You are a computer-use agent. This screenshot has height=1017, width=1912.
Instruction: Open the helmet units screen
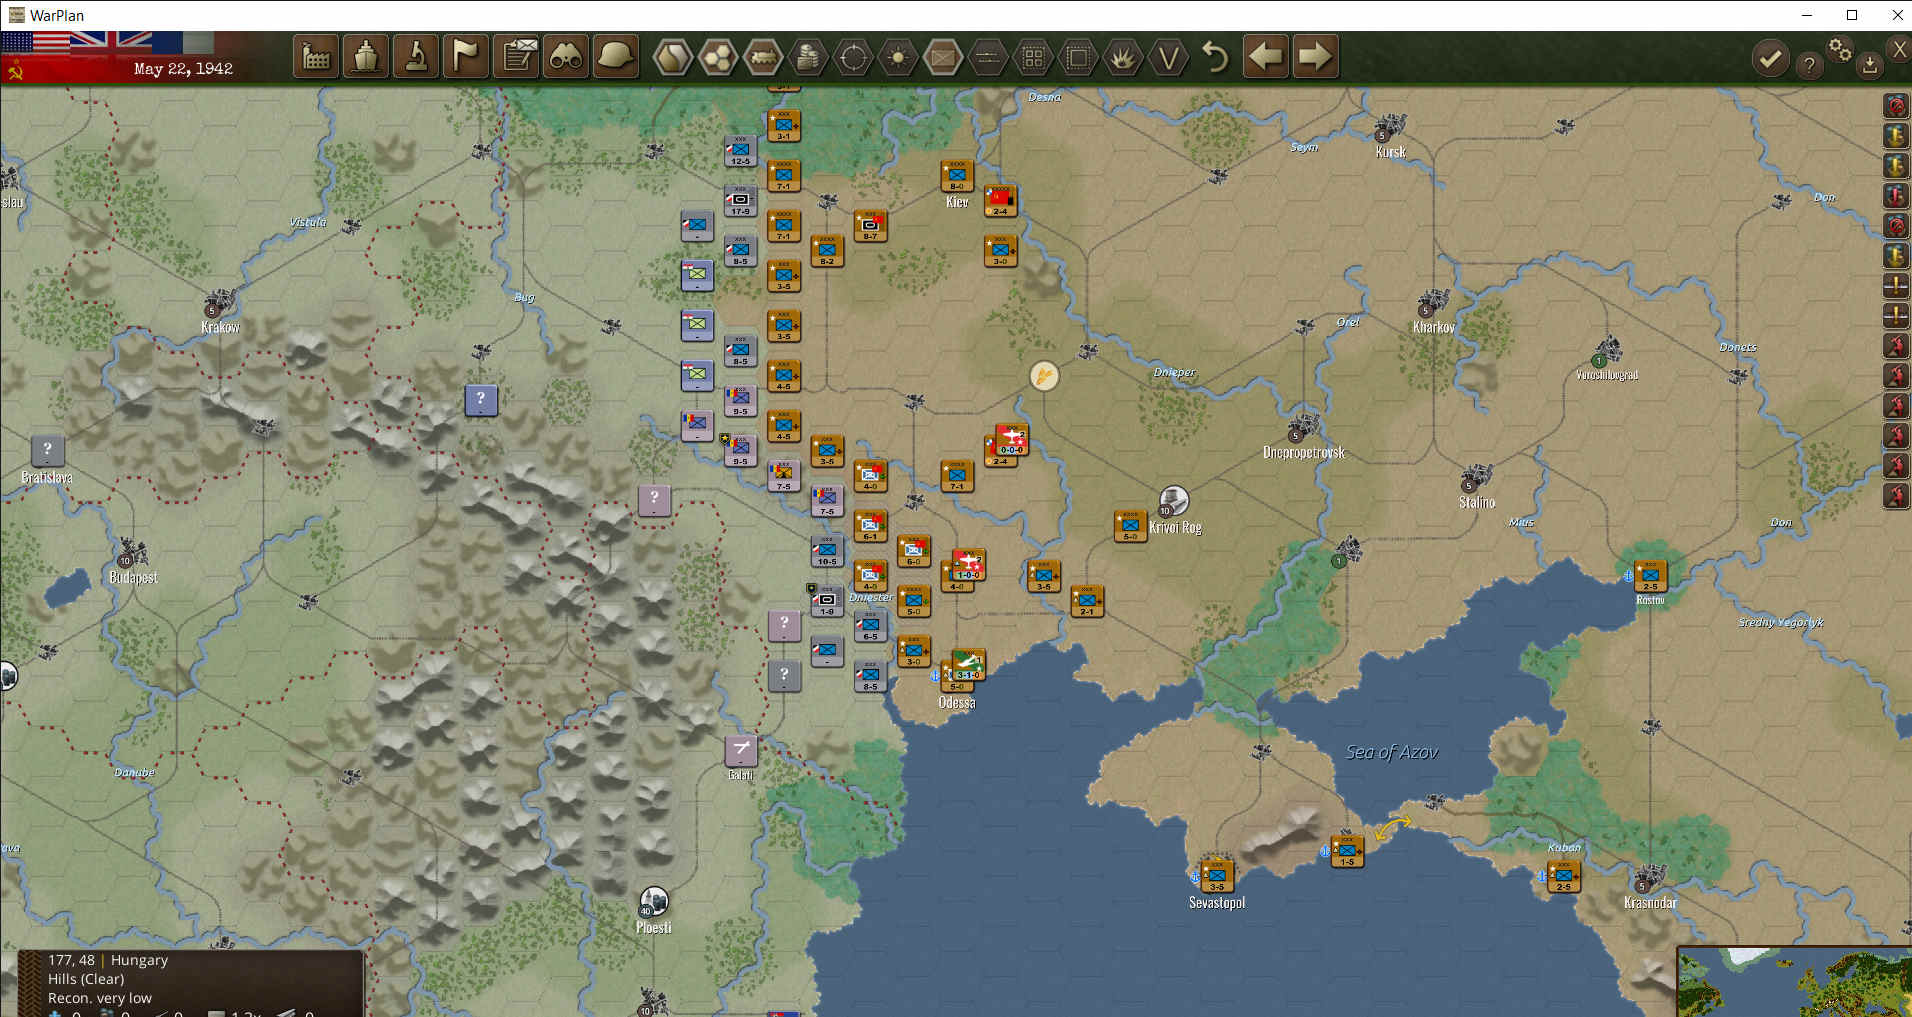click(x=616, y=57)
